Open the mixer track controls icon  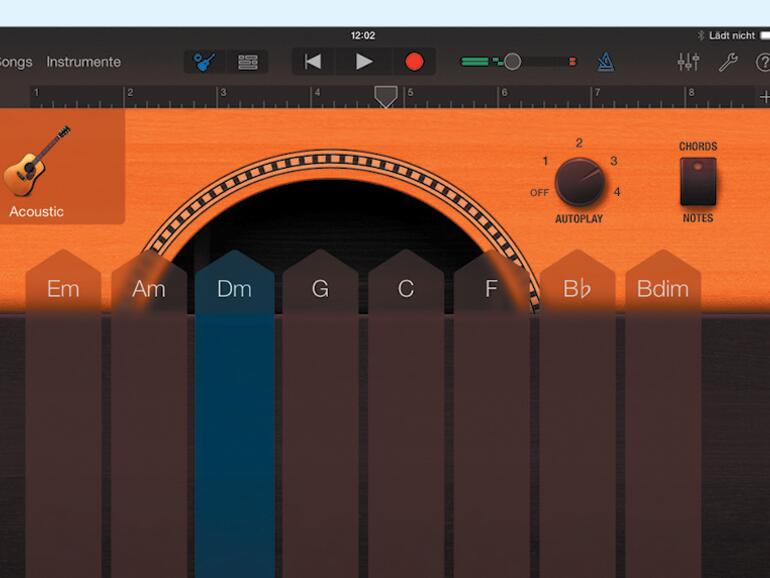tap(688, 62)
